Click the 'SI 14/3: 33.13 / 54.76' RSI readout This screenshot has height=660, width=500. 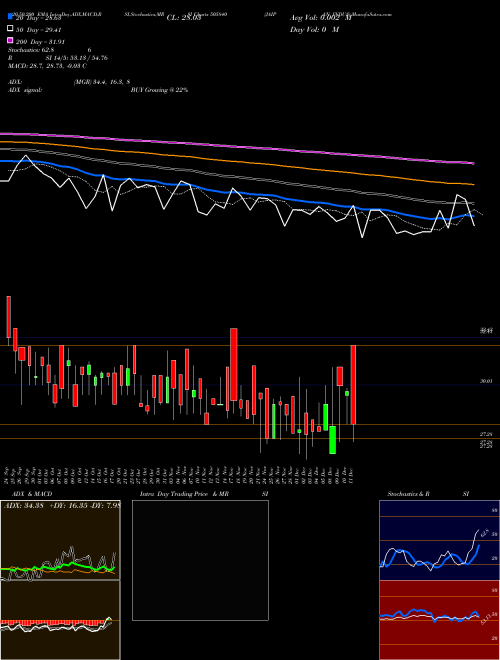77,58
